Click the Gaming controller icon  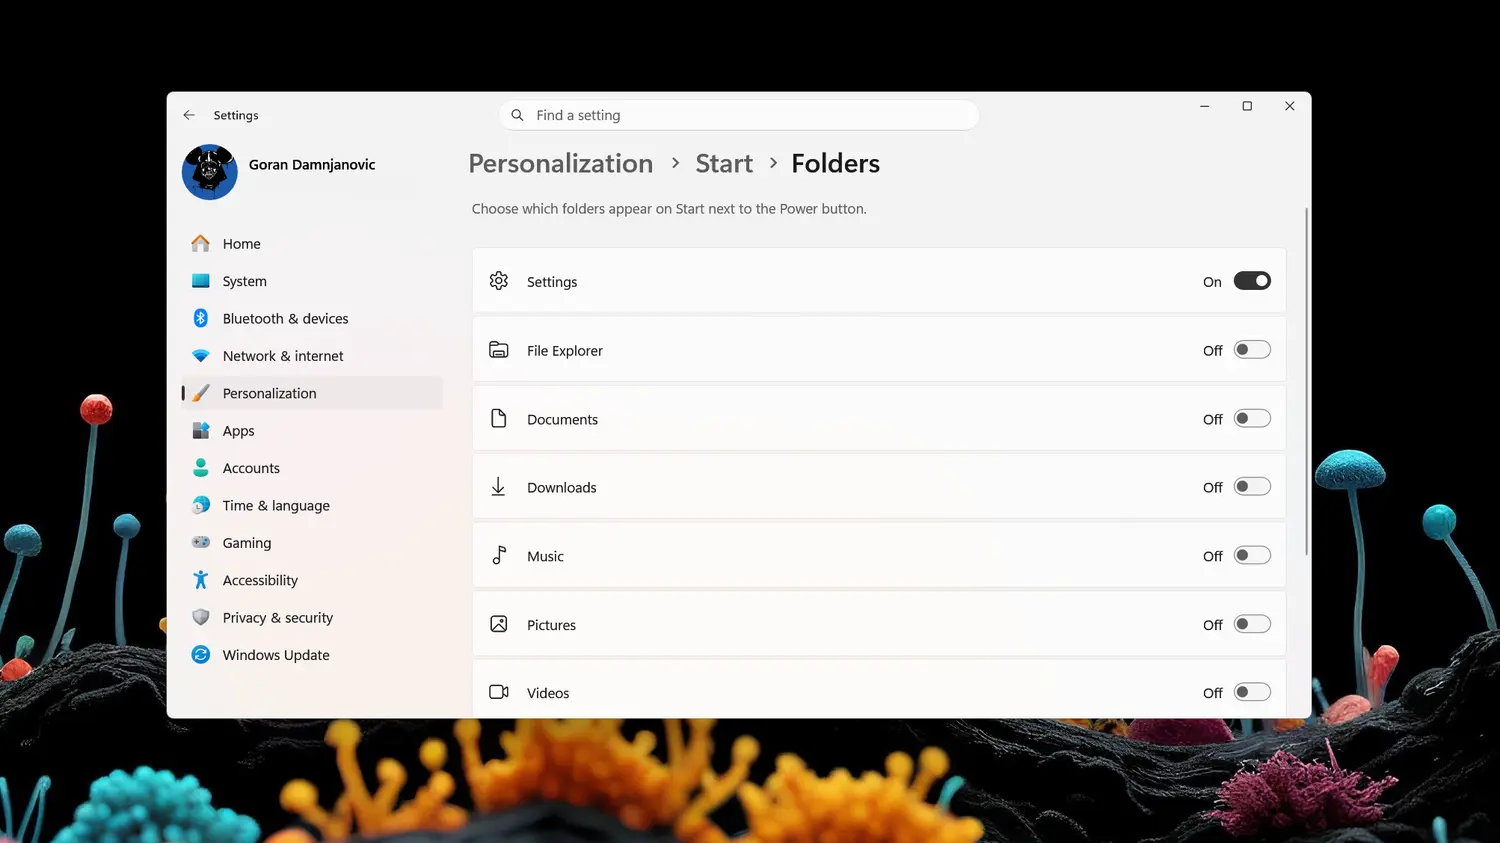(x=201, y=542)
